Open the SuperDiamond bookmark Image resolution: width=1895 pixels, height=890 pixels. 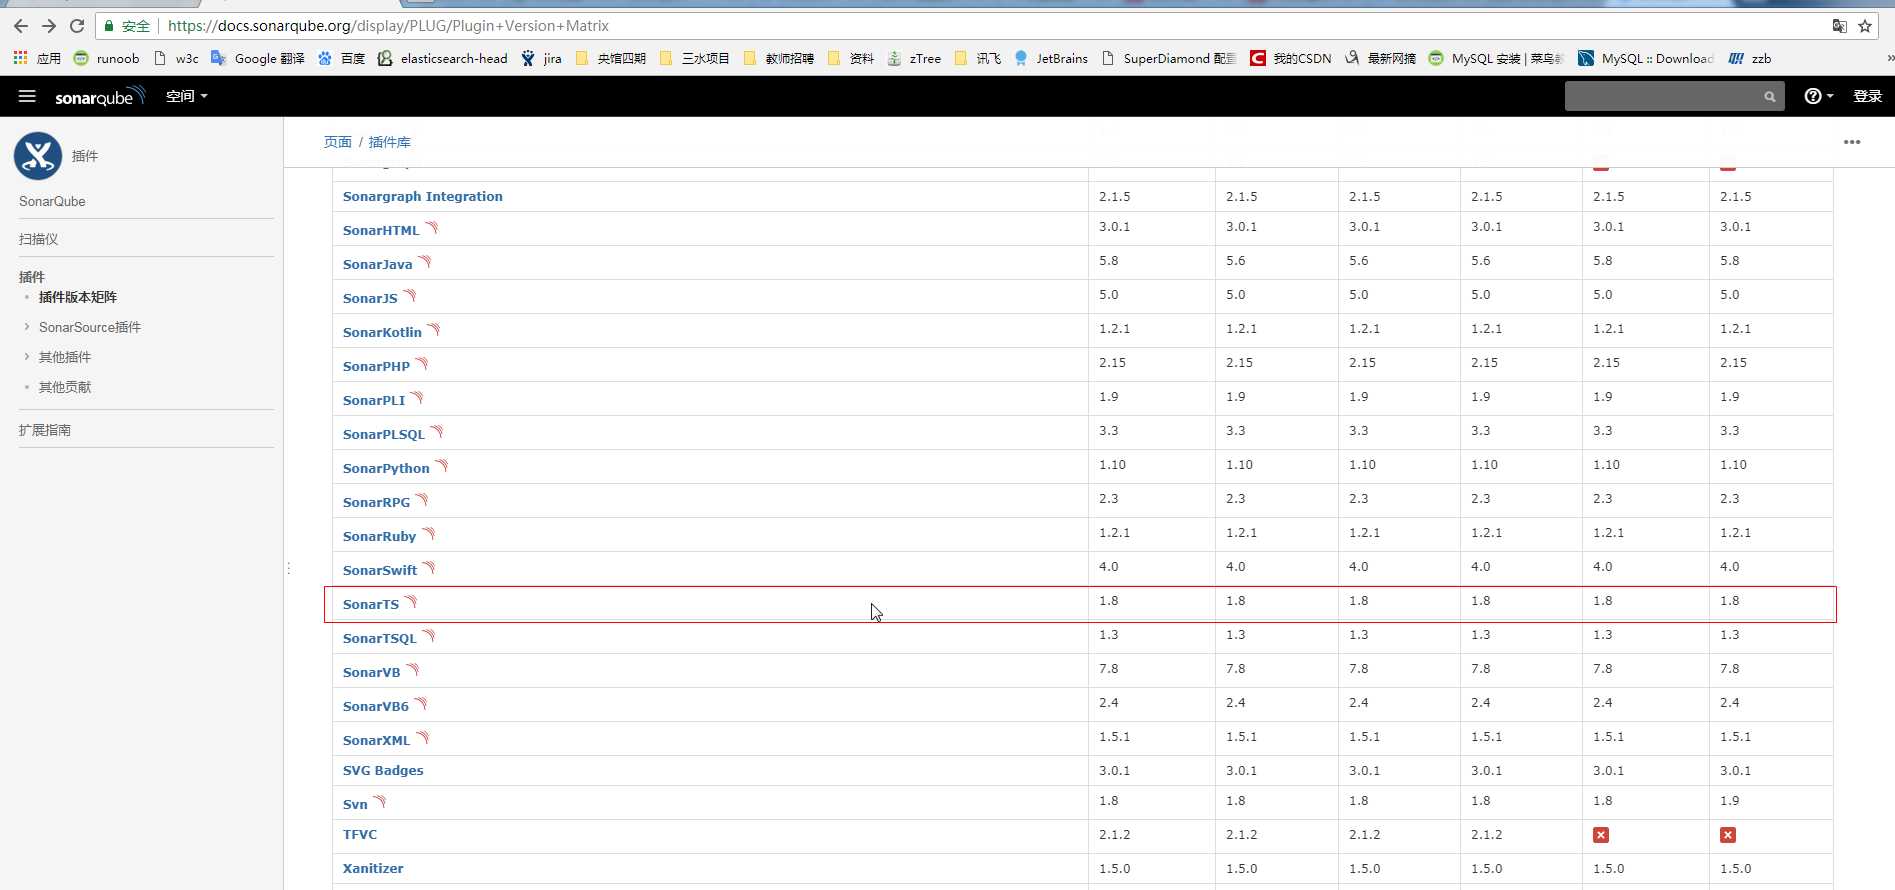tap(1168, 58)
